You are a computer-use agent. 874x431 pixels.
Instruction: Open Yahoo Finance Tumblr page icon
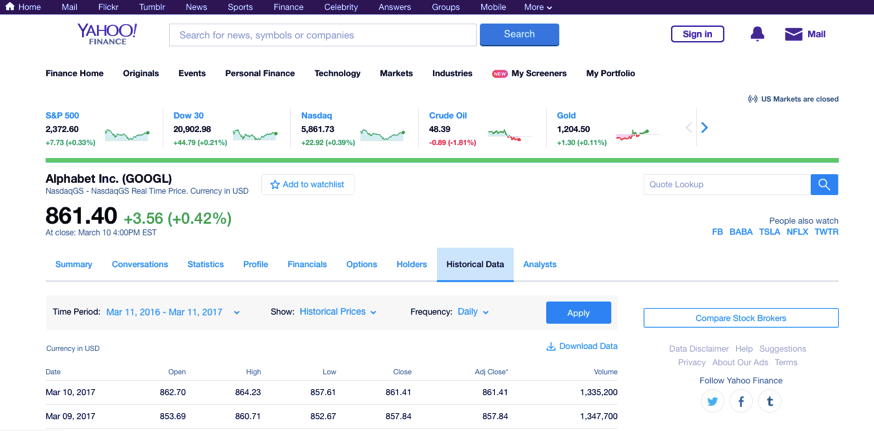769,401
